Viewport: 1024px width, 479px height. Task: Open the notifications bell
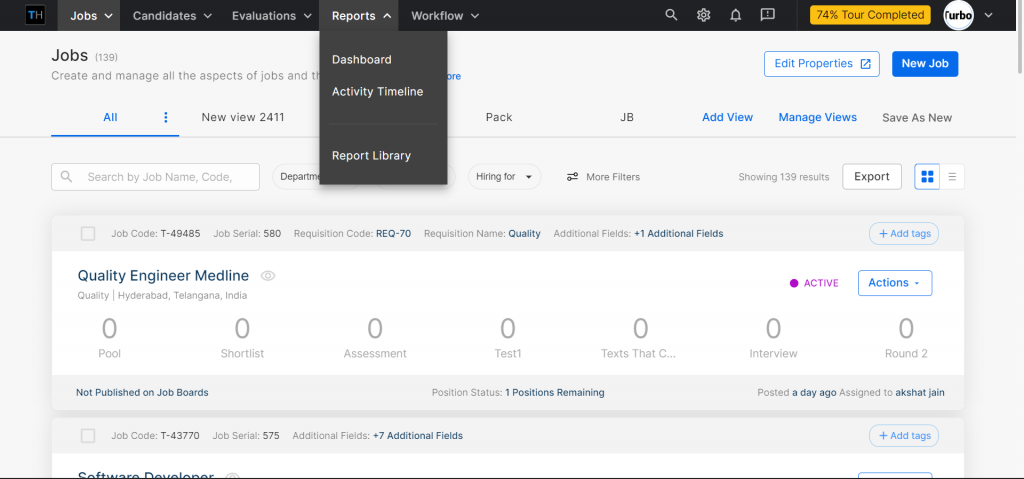(x=736, y=15)
